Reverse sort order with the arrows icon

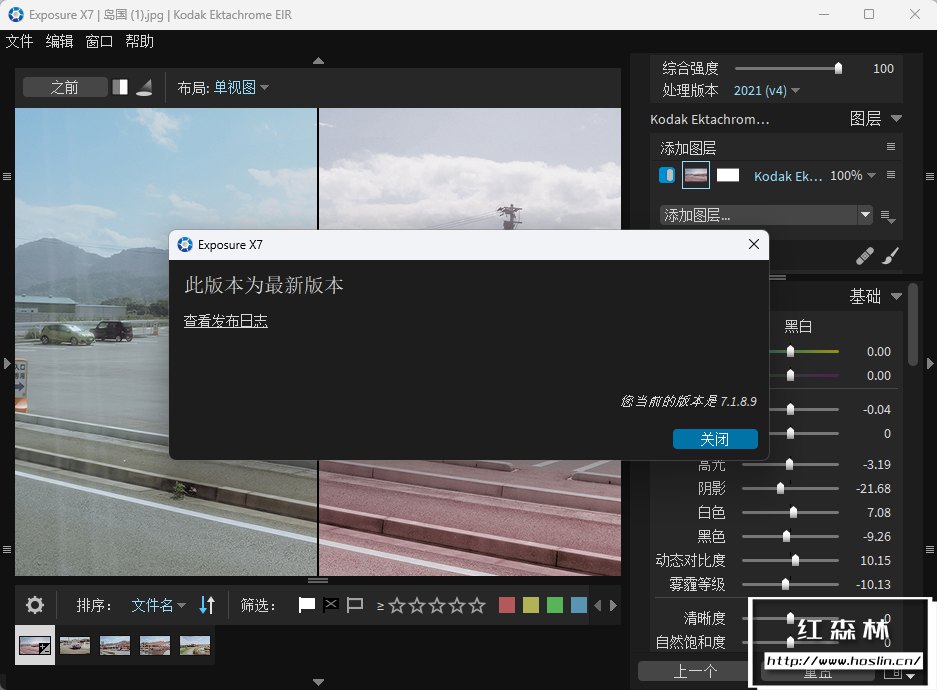tap(207, 605)
